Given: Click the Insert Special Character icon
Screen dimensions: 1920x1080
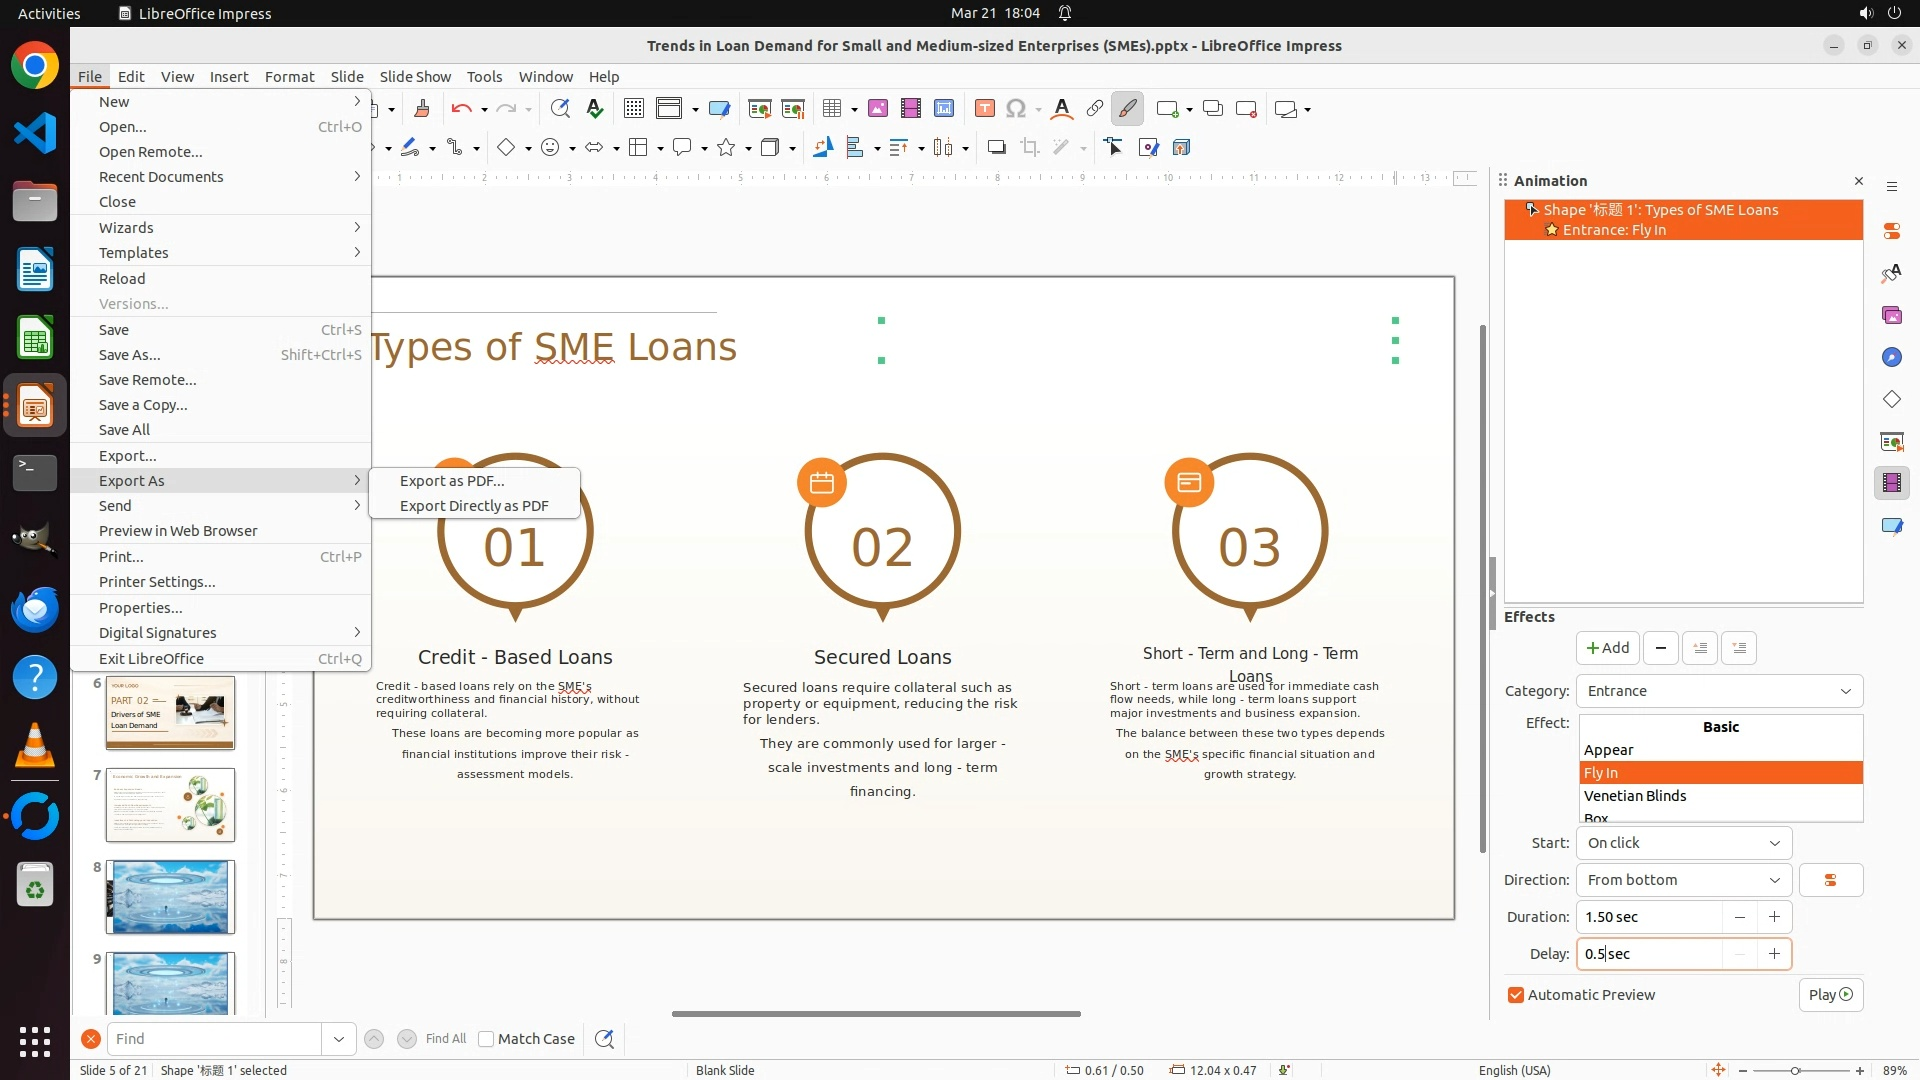Looking at the screenshot, I should [1016, 109].
